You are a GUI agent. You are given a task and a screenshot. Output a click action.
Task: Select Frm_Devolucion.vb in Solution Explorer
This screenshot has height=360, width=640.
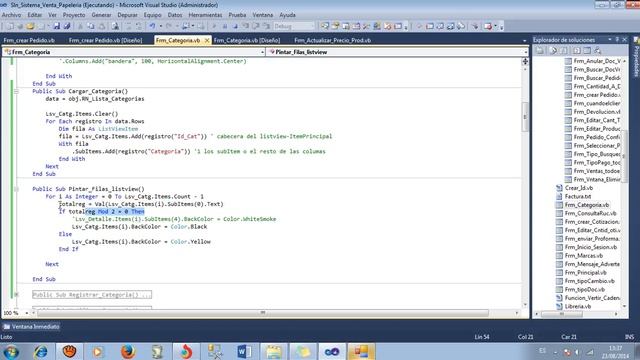(x=597, y=111)
